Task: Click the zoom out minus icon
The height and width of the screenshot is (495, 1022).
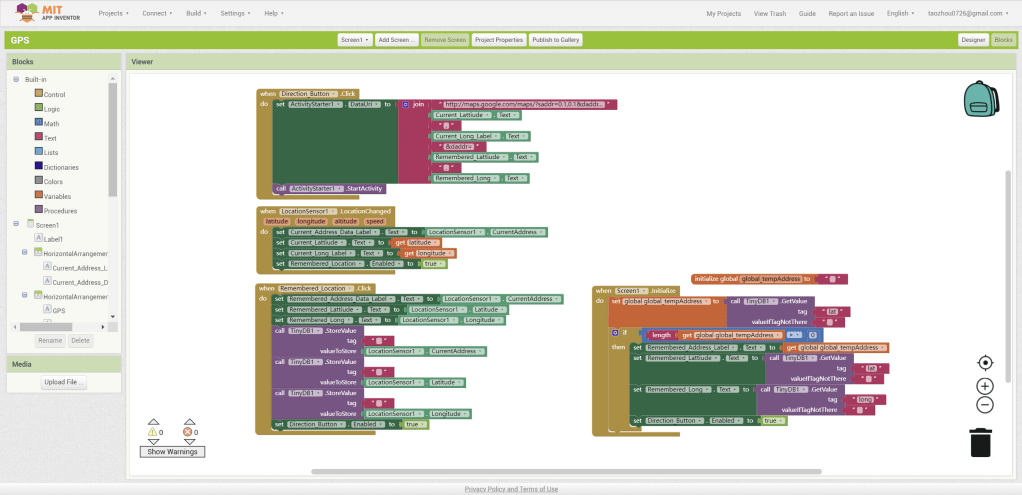Action: coord(984,405)
